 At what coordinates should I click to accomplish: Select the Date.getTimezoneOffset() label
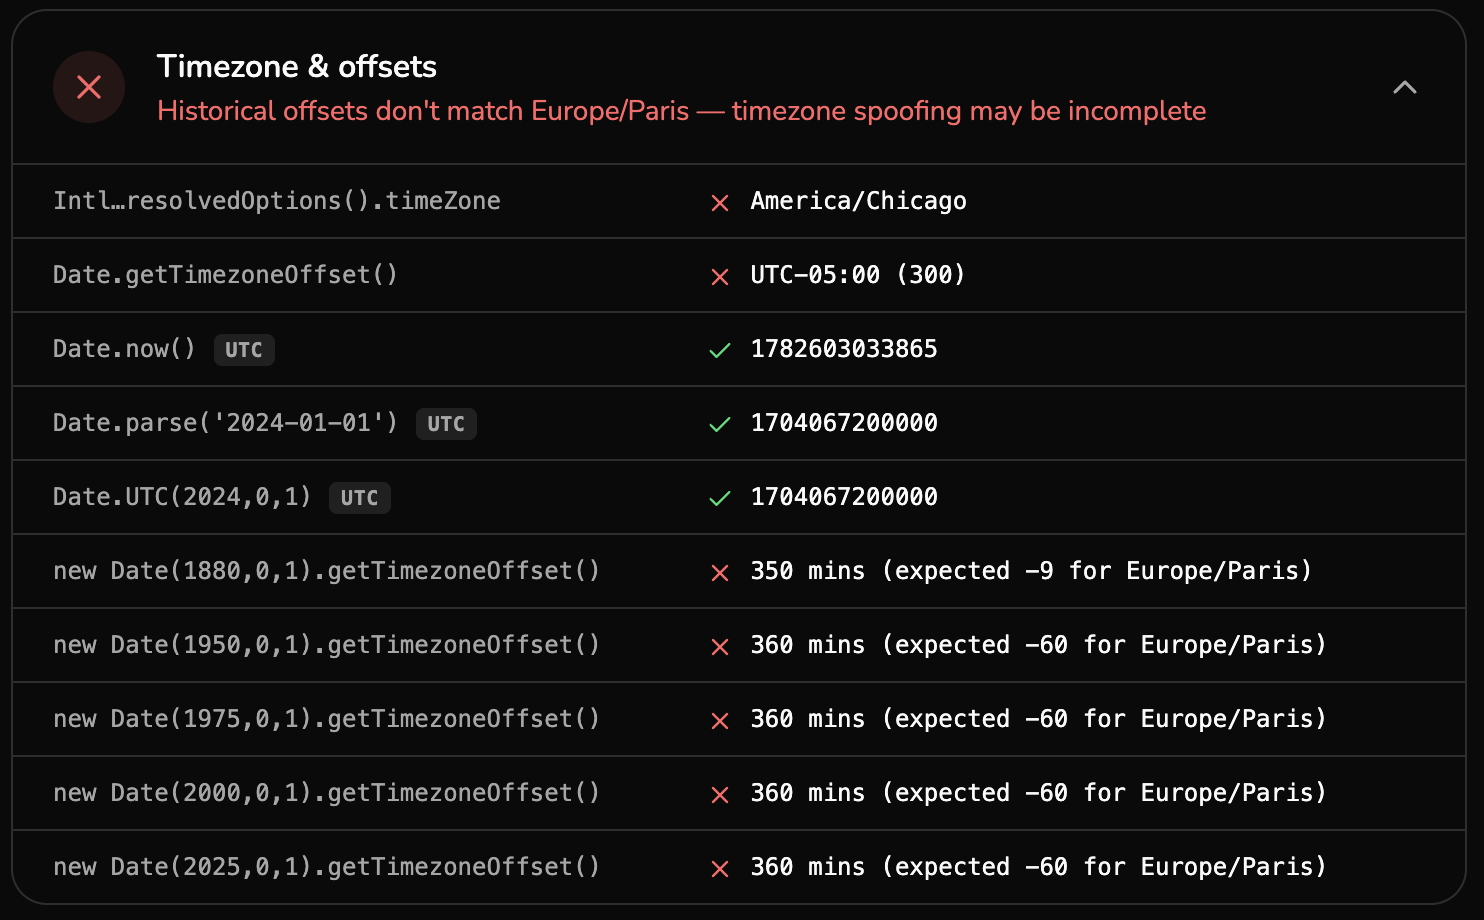pyautogui.click(x=226, y=275)
